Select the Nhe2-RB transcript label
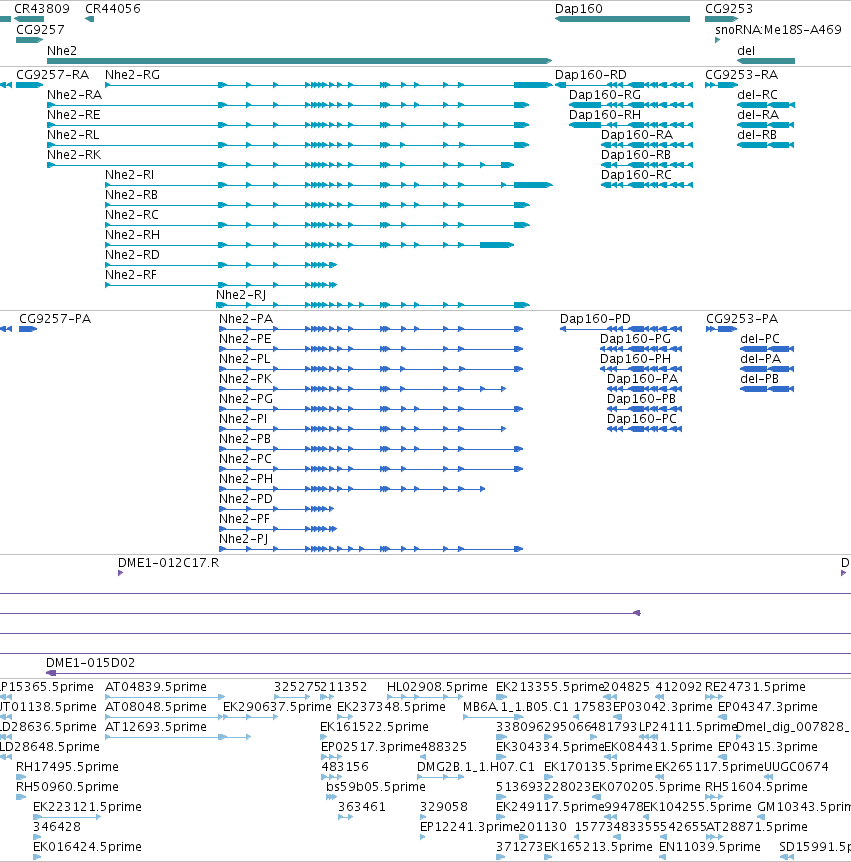 pos(131,195)
